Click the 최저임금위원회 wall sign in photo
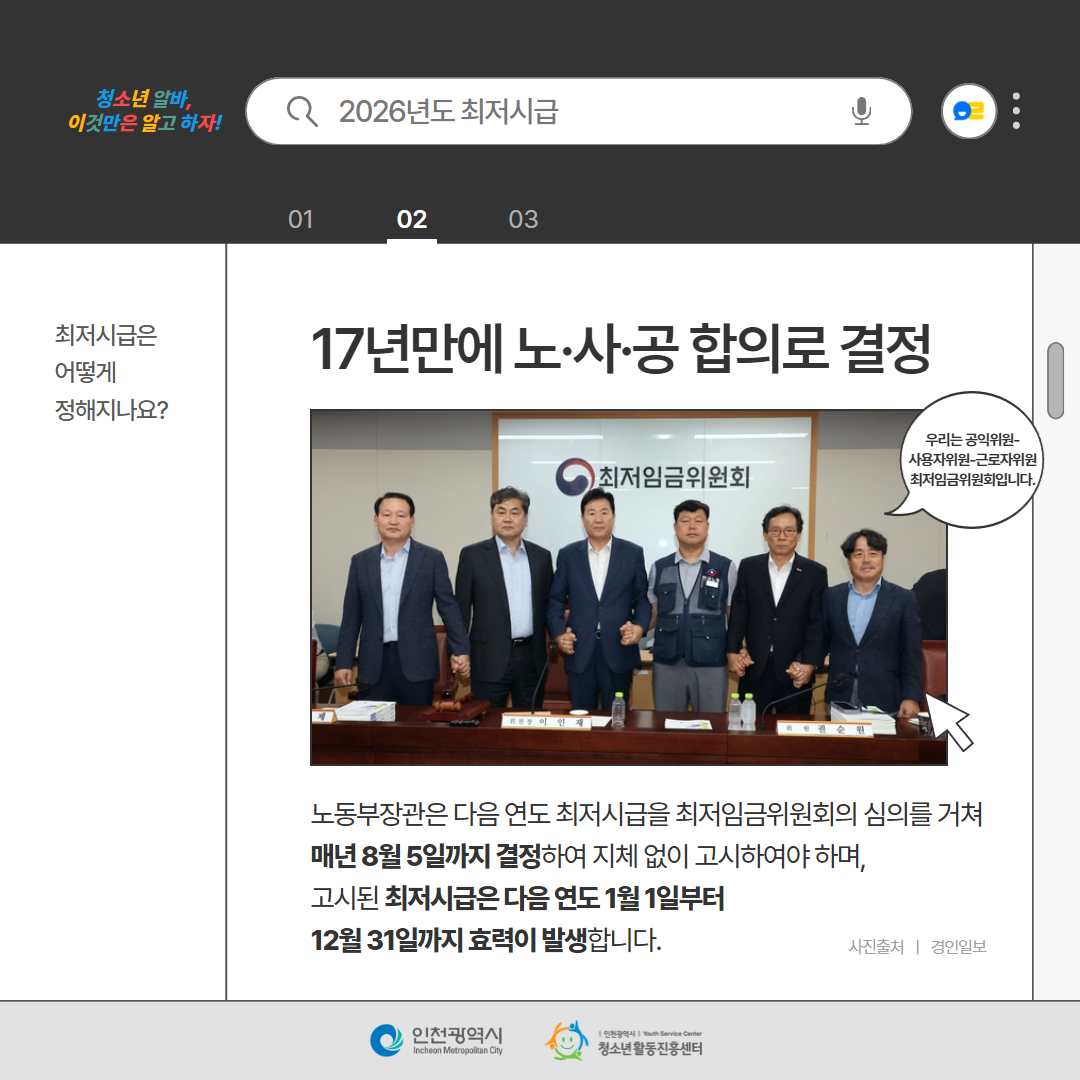 pyautogui.click(x=655, y=476)
